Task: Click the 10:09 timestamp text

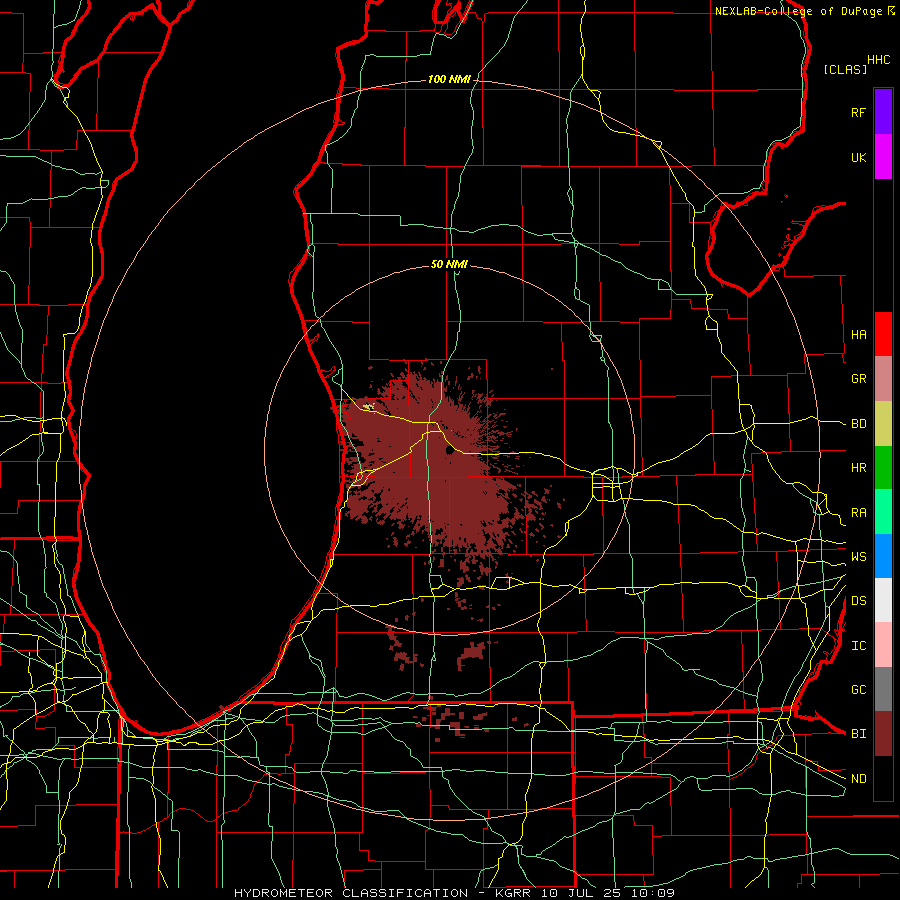Action: pos(654,893)
